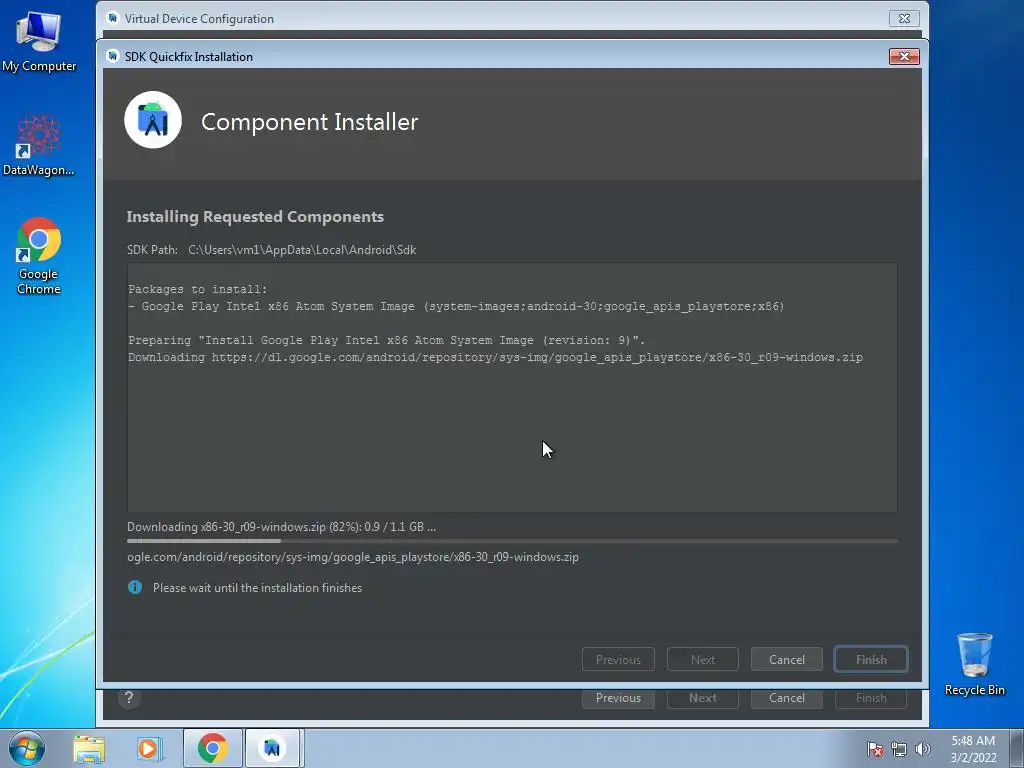Screen dimensions: 1024x768
Task: Close the Virtual Device Configuration window
Action: [x=904, y=18]
